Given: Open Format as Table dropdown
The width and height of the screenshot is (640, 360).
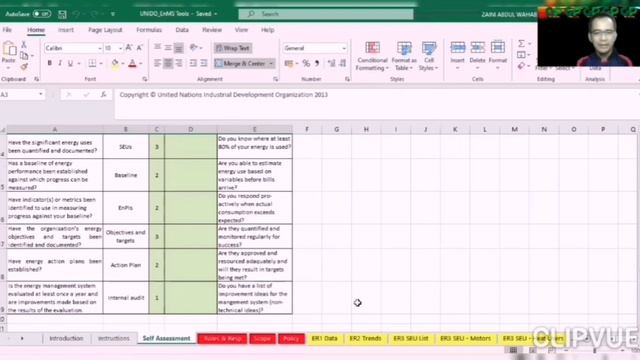Looking at the screenshot, I should pyautogui.click(x=404, y=56).
